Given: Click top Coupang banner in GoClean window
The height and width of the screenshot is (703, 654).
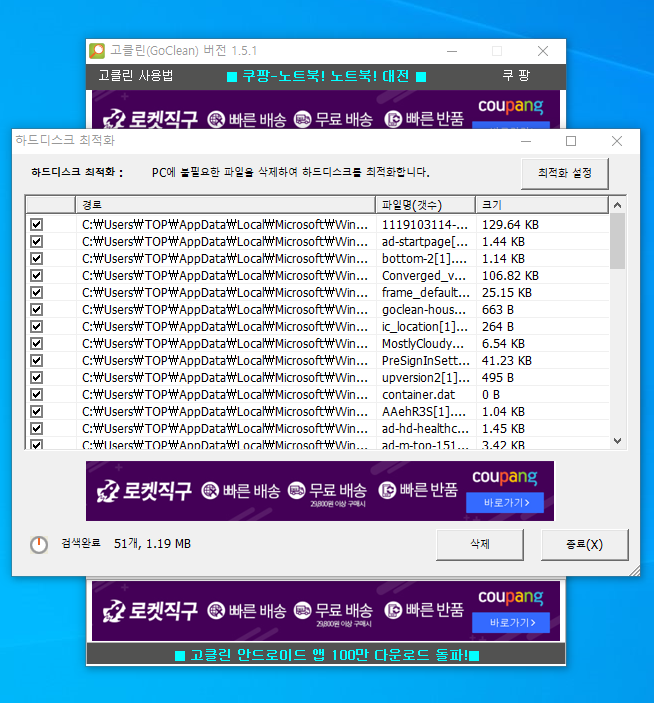Looking at the screenshot, I should [x=326, y=110].
